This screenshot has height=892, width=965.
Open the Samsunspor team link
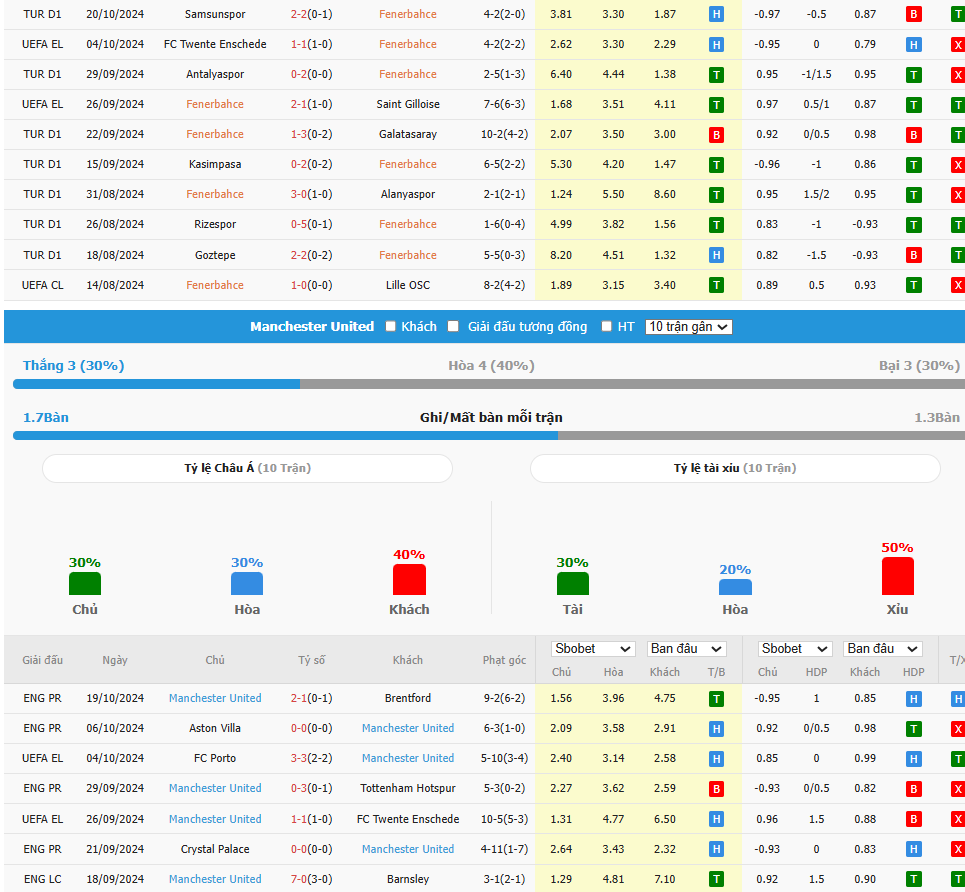click(215, 14)
